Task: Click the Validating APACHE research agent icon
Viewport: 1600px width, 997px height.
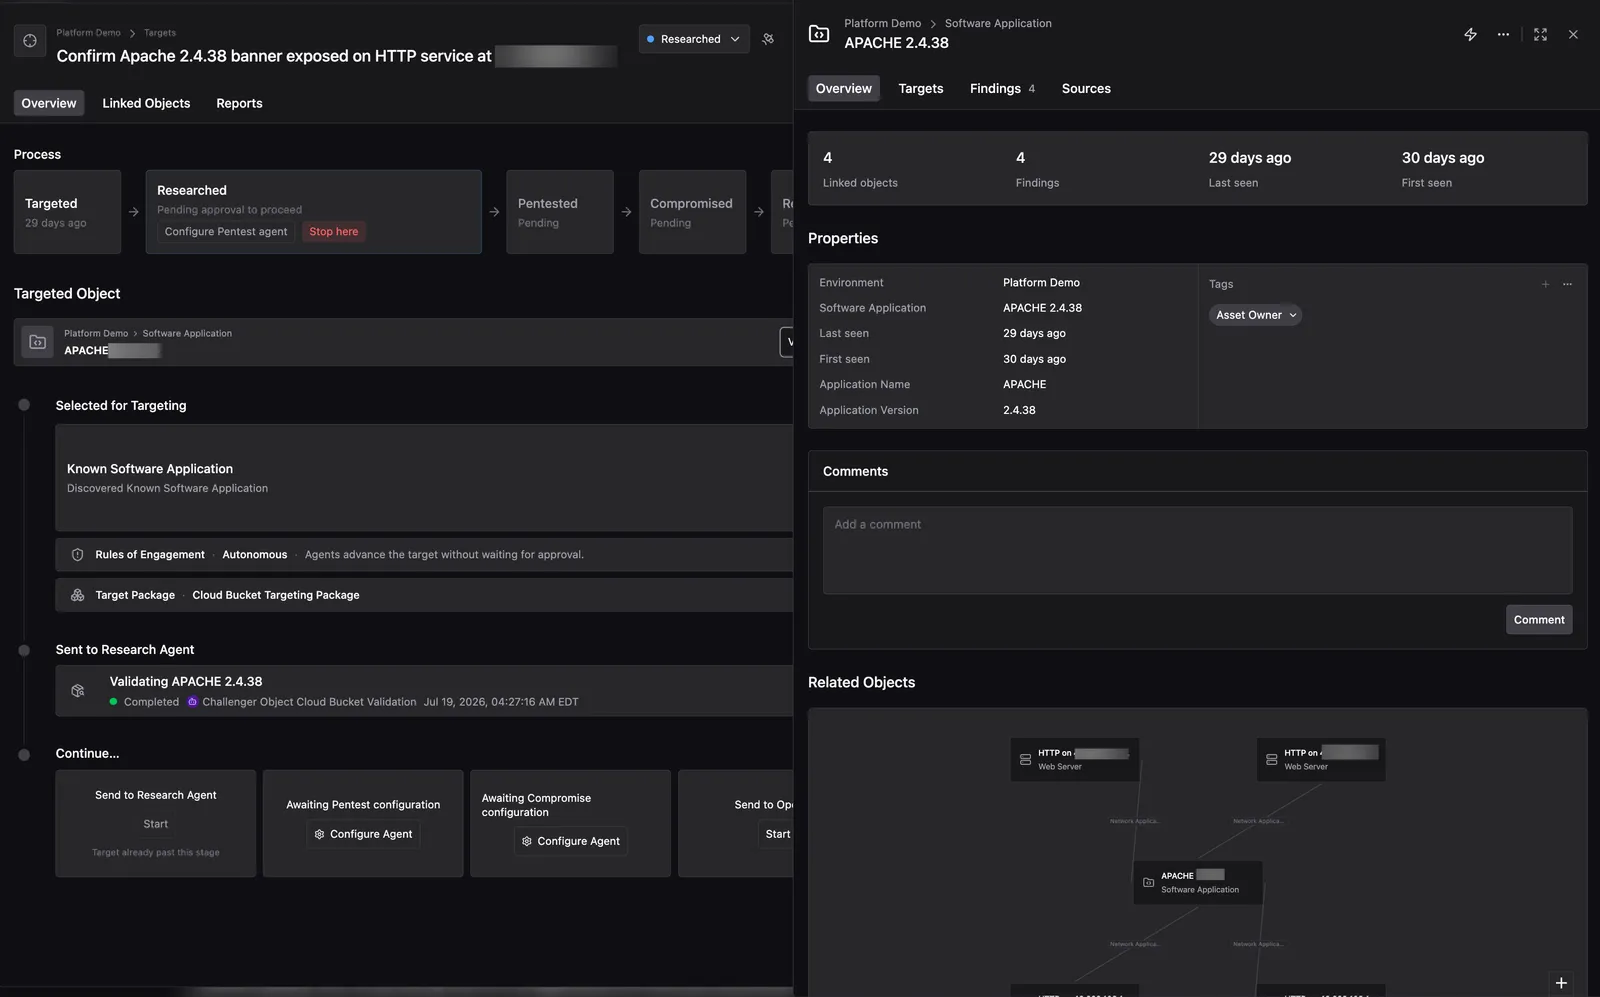Action: (78, 691)
